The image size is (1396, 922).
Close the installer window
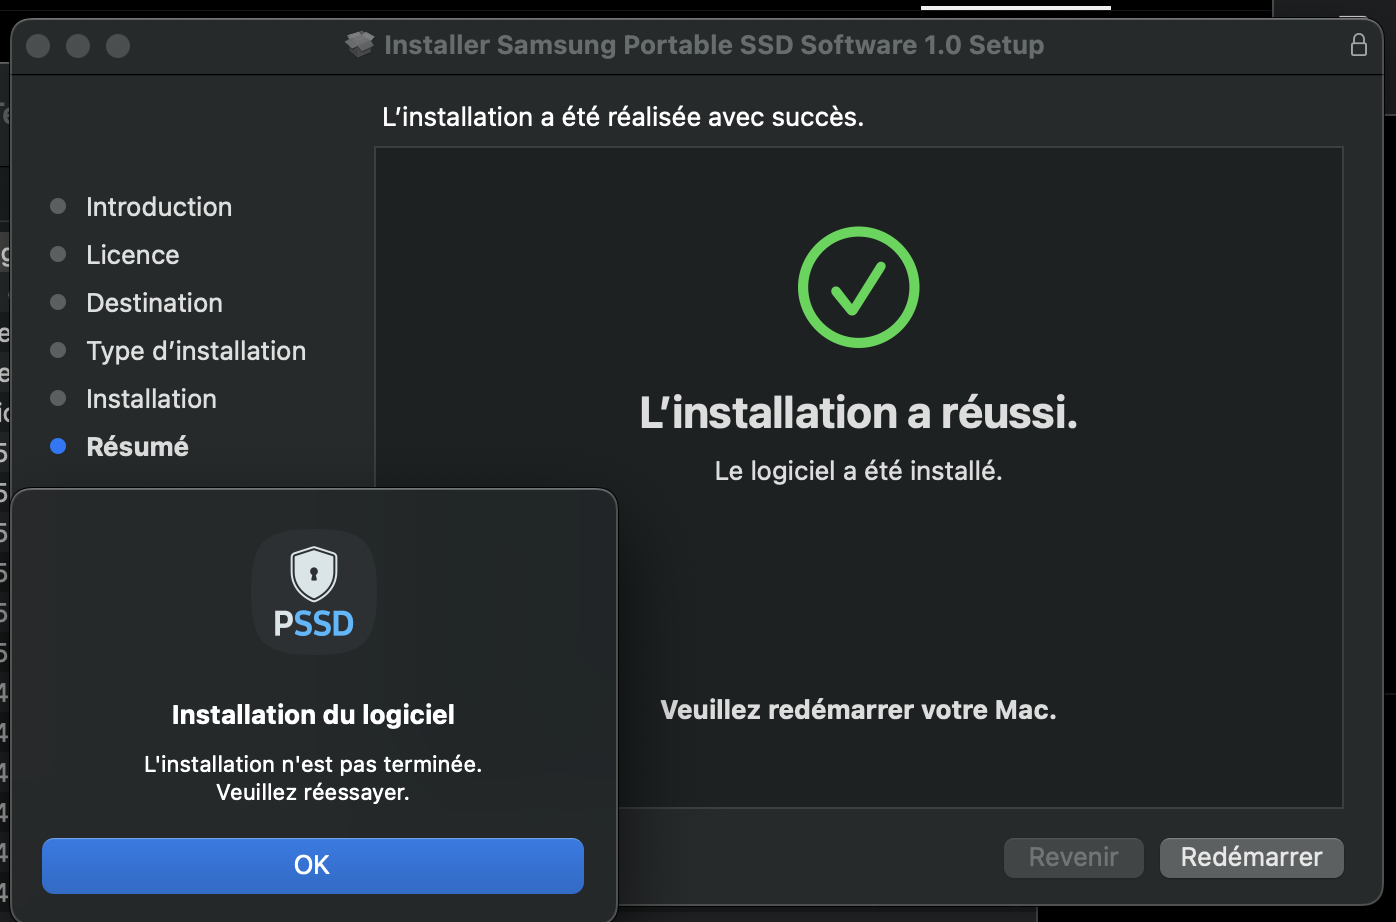38,46
